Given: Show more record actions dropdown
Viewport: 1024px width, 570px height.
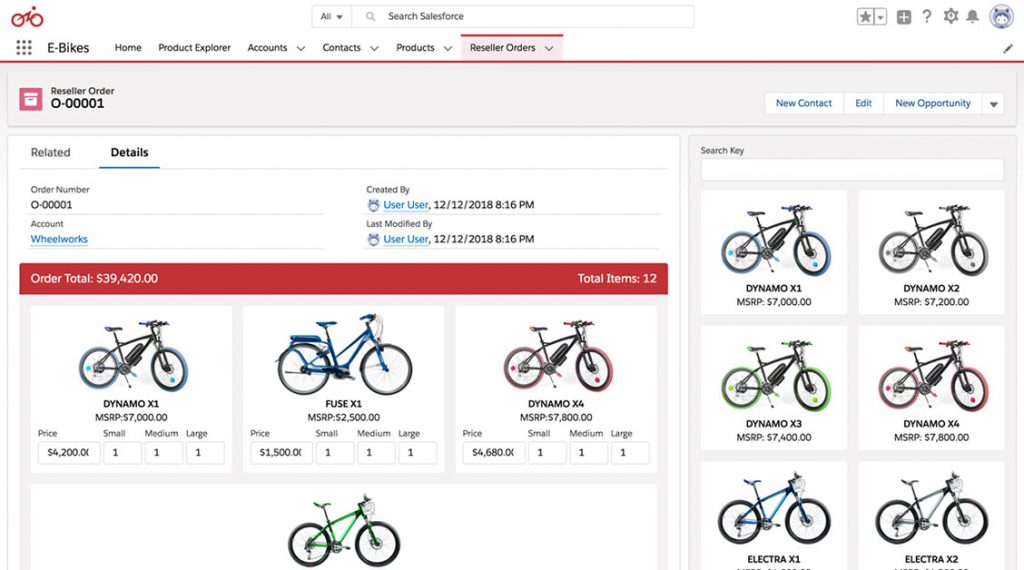Looking at the screenshot, I should pyautogui.click(x=993, y=104).
